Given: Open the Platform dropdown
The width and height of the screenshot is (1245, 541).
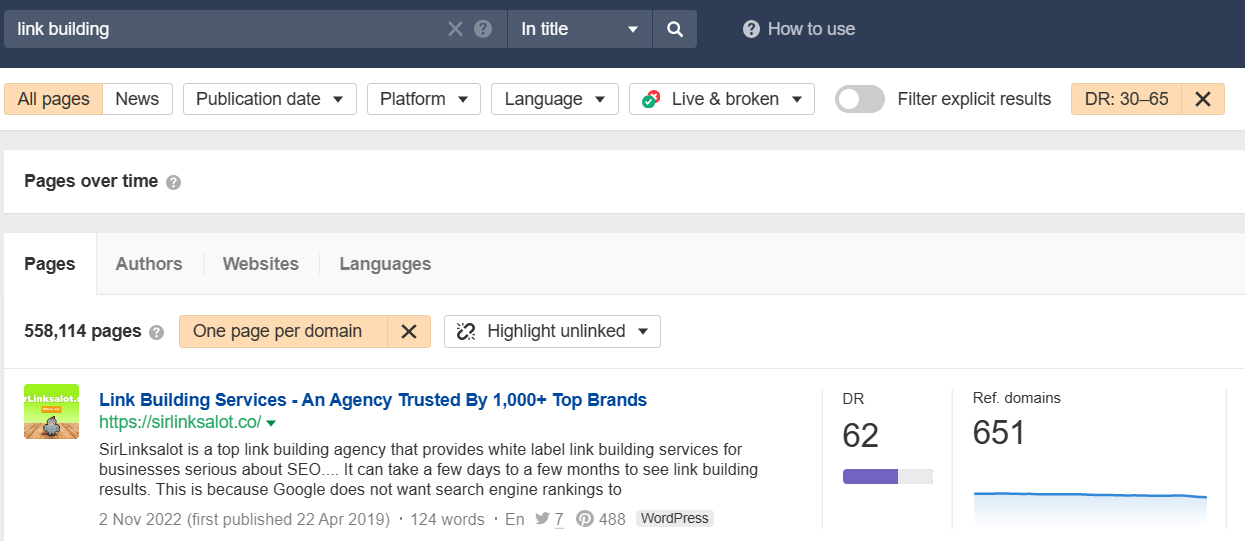Looking at the screenshot, I should click(424, 99).
